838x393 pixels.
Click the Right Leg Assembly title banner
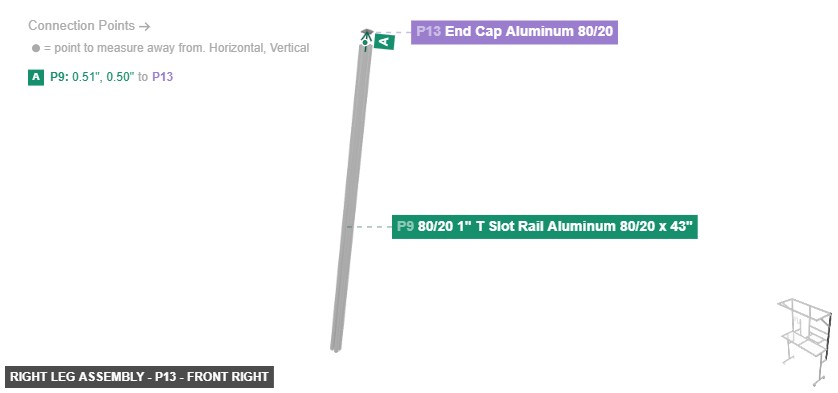coord(139,377)
